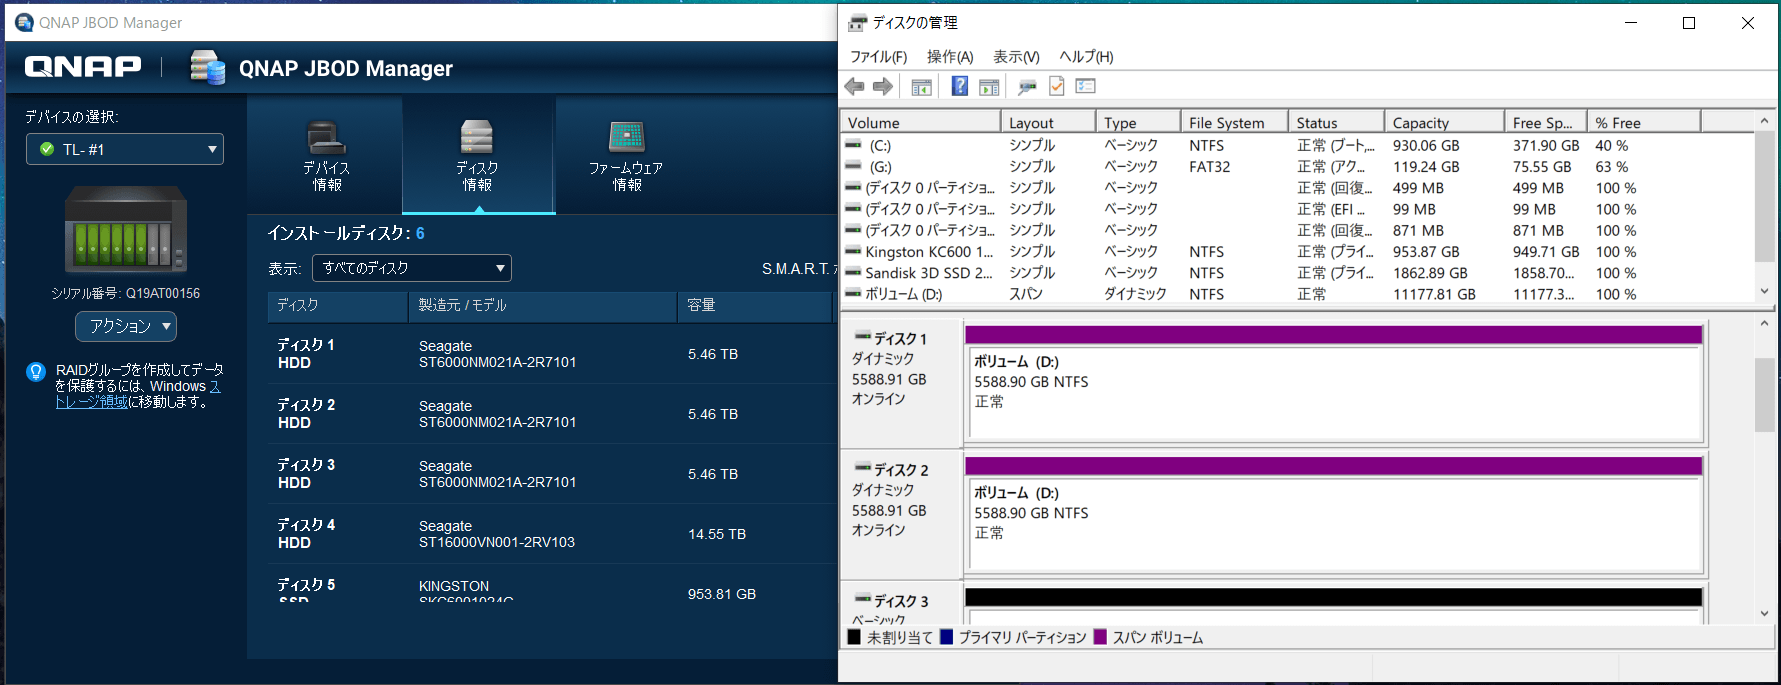The width and height of the screenshot is (1781, 685).
Task: Click the ディスク column header in QNAP list
Action: [338, 306]
